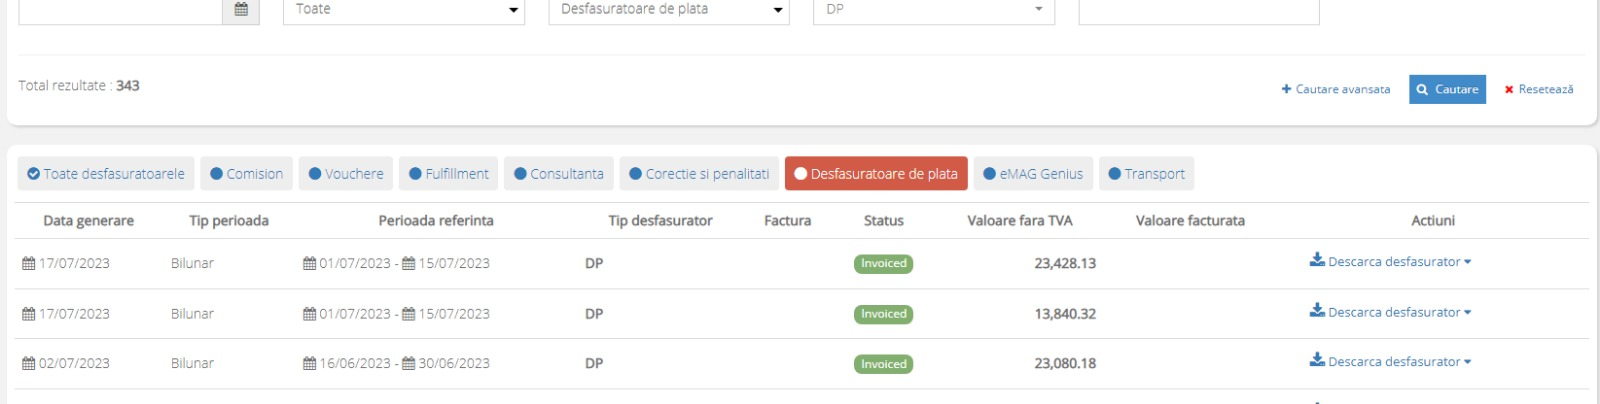Click the download icon for the 23,428.13 row
Viewport: 1600px width, 404px height.
[1317, 261]
